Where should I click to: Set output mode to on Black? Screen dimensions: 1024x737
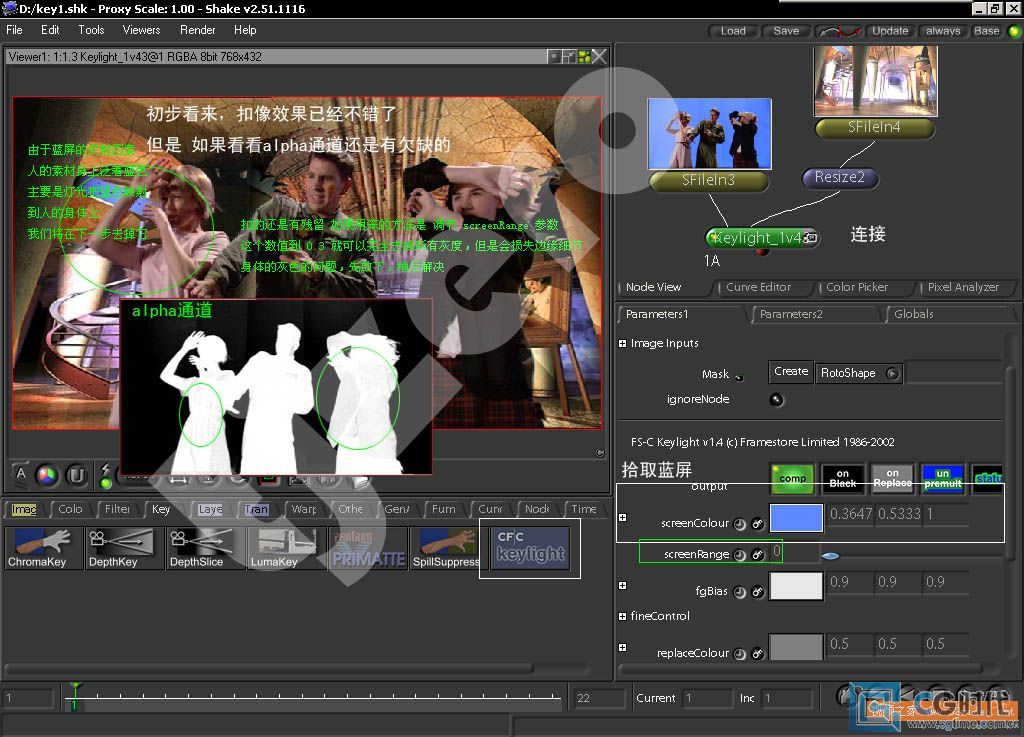842,478
